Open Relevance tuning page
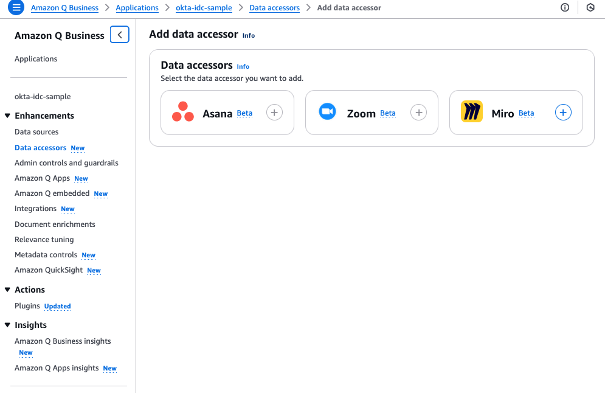Image resolution: width=606 pixels, height=394 pixels. pos(44,239)
